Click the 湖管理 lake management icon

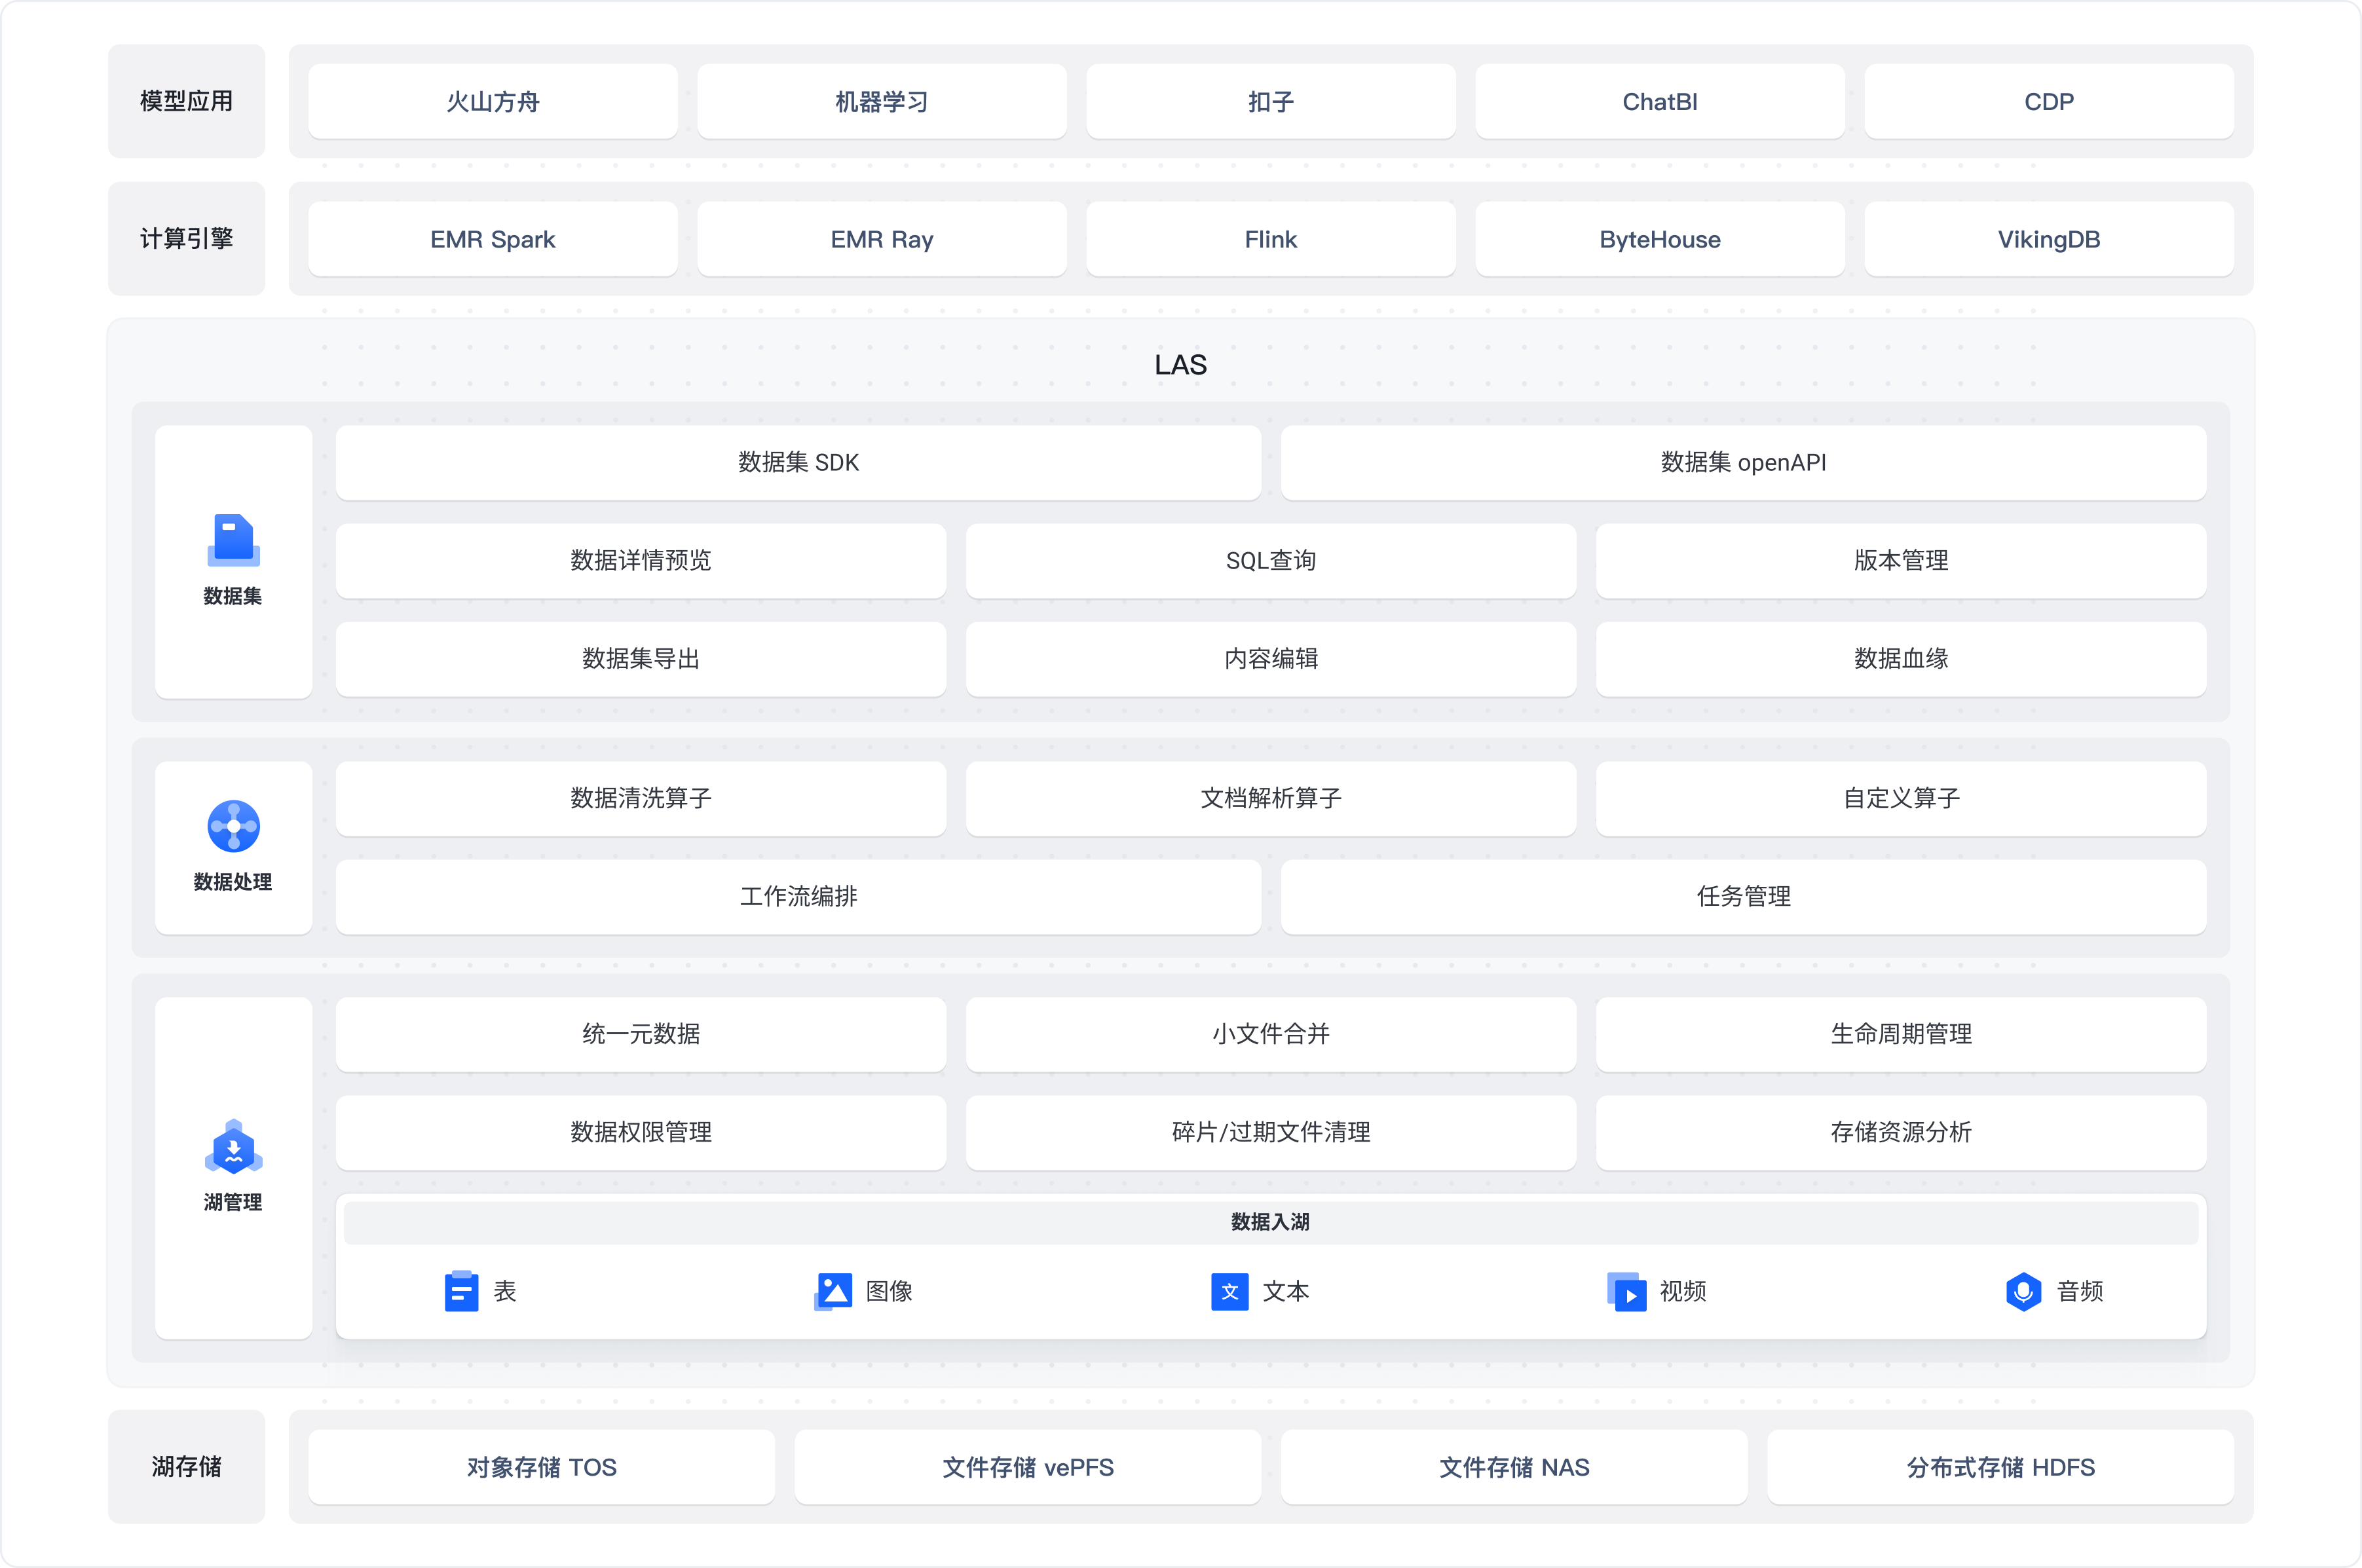[x=233, y=1146]
